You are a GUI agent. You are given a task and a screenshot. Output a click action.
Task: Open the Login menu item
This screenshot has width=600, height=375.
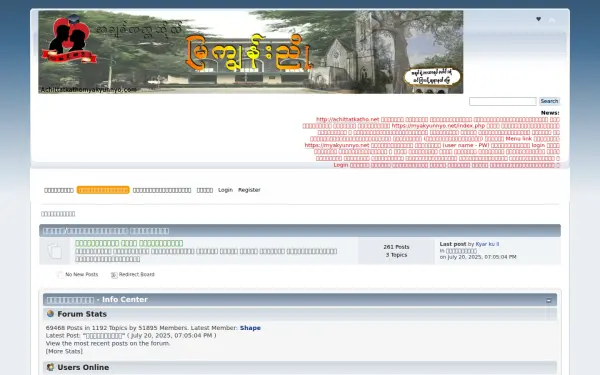[225, 190]
